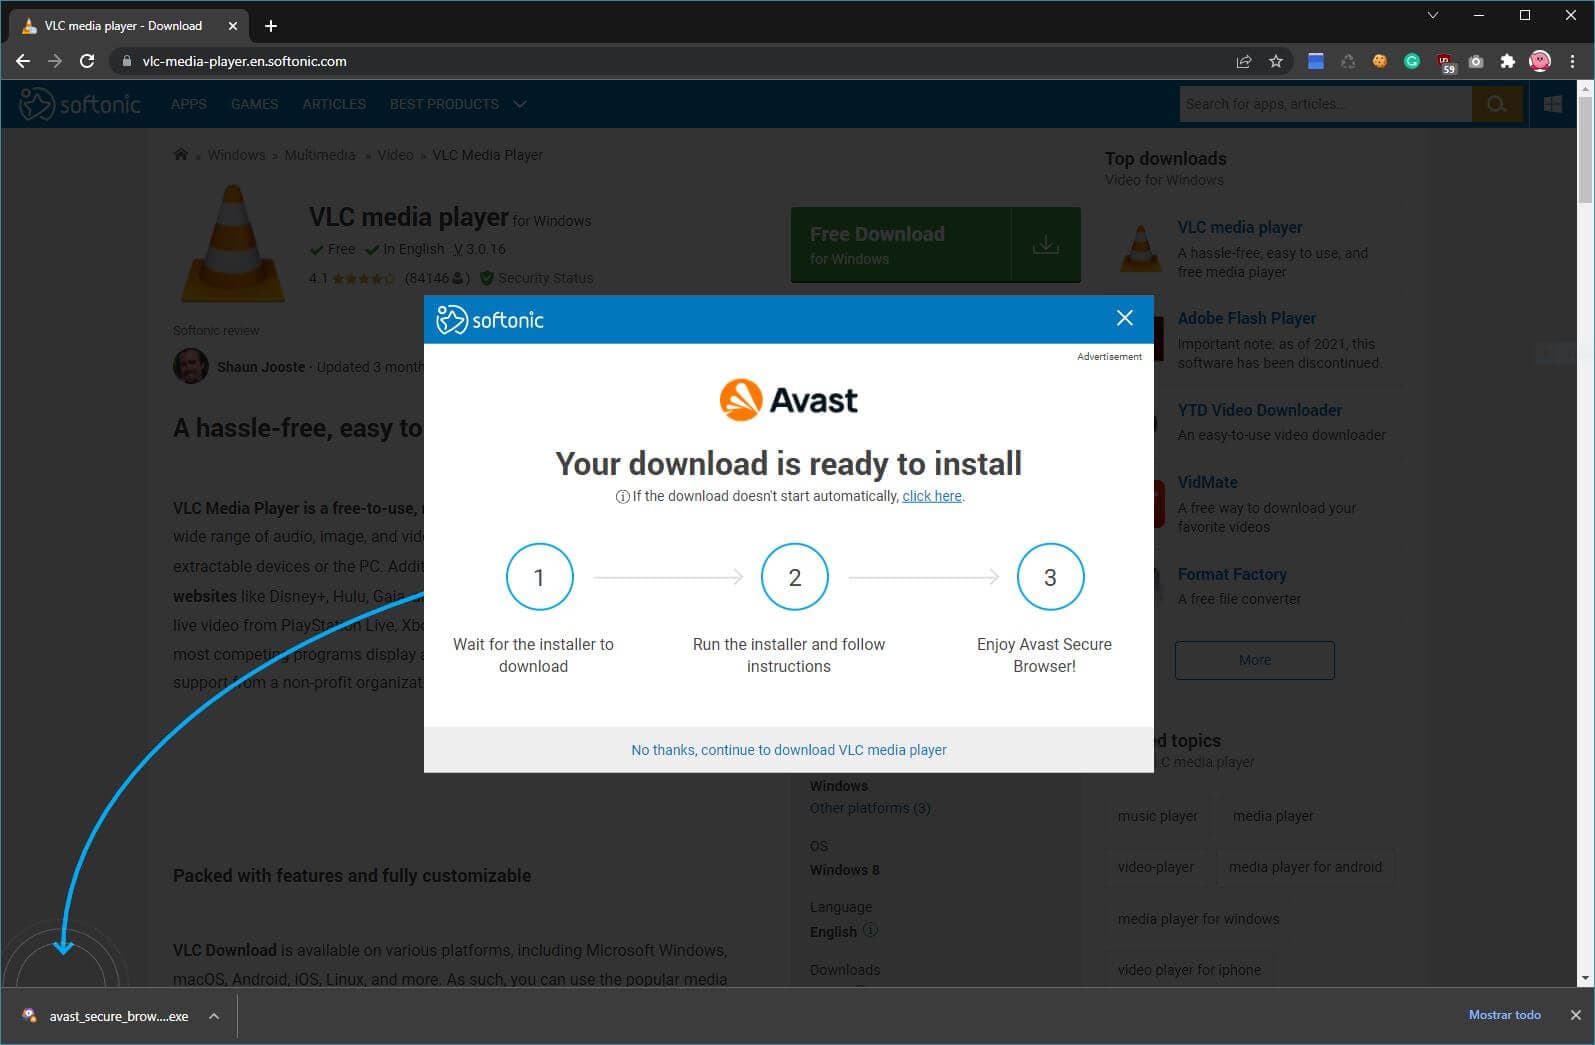Open a new browser tab
Image resolution: width=1595 pixels, height=1045 pixels.
pos(271,26)
